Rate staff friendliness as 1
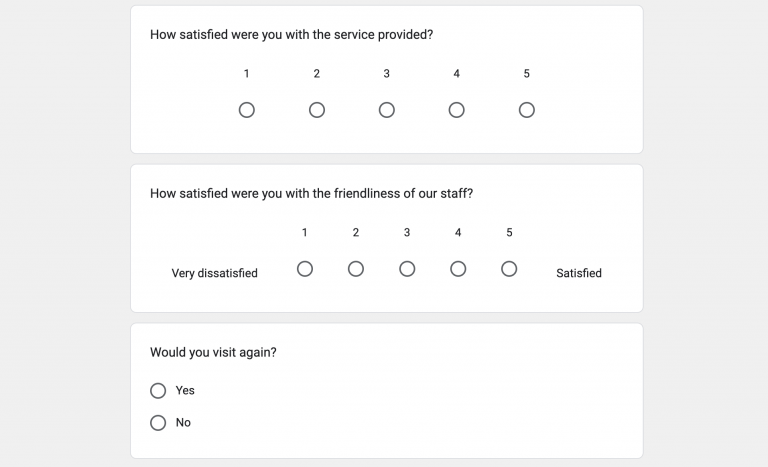The height and width of the screenshot is (467, 768). (305, 269)
